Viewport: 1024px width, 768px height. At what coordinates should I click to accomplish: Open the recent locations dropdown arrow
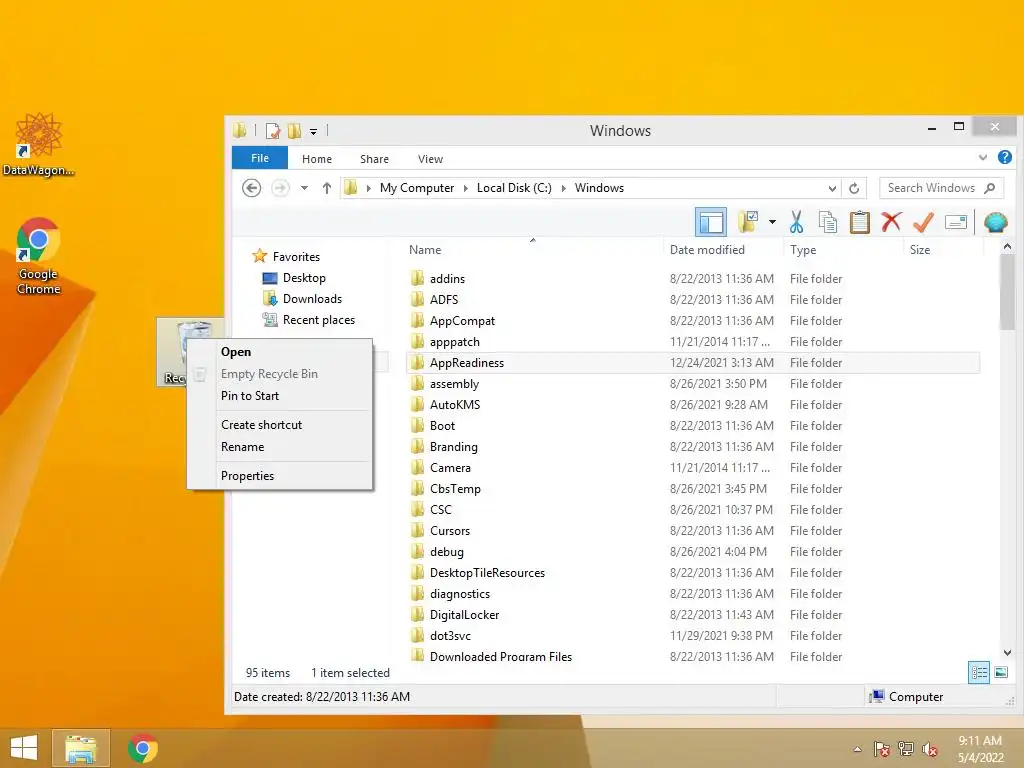click(x=304, y=188)
